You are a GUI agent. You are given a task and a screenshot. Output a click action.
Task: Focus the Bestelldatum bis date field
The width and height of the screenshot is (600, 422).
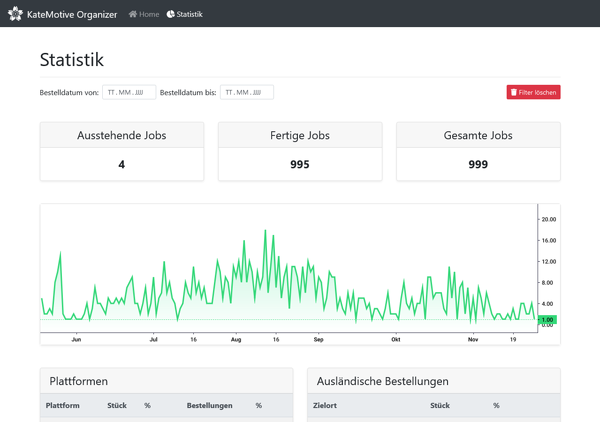[247, 92]
